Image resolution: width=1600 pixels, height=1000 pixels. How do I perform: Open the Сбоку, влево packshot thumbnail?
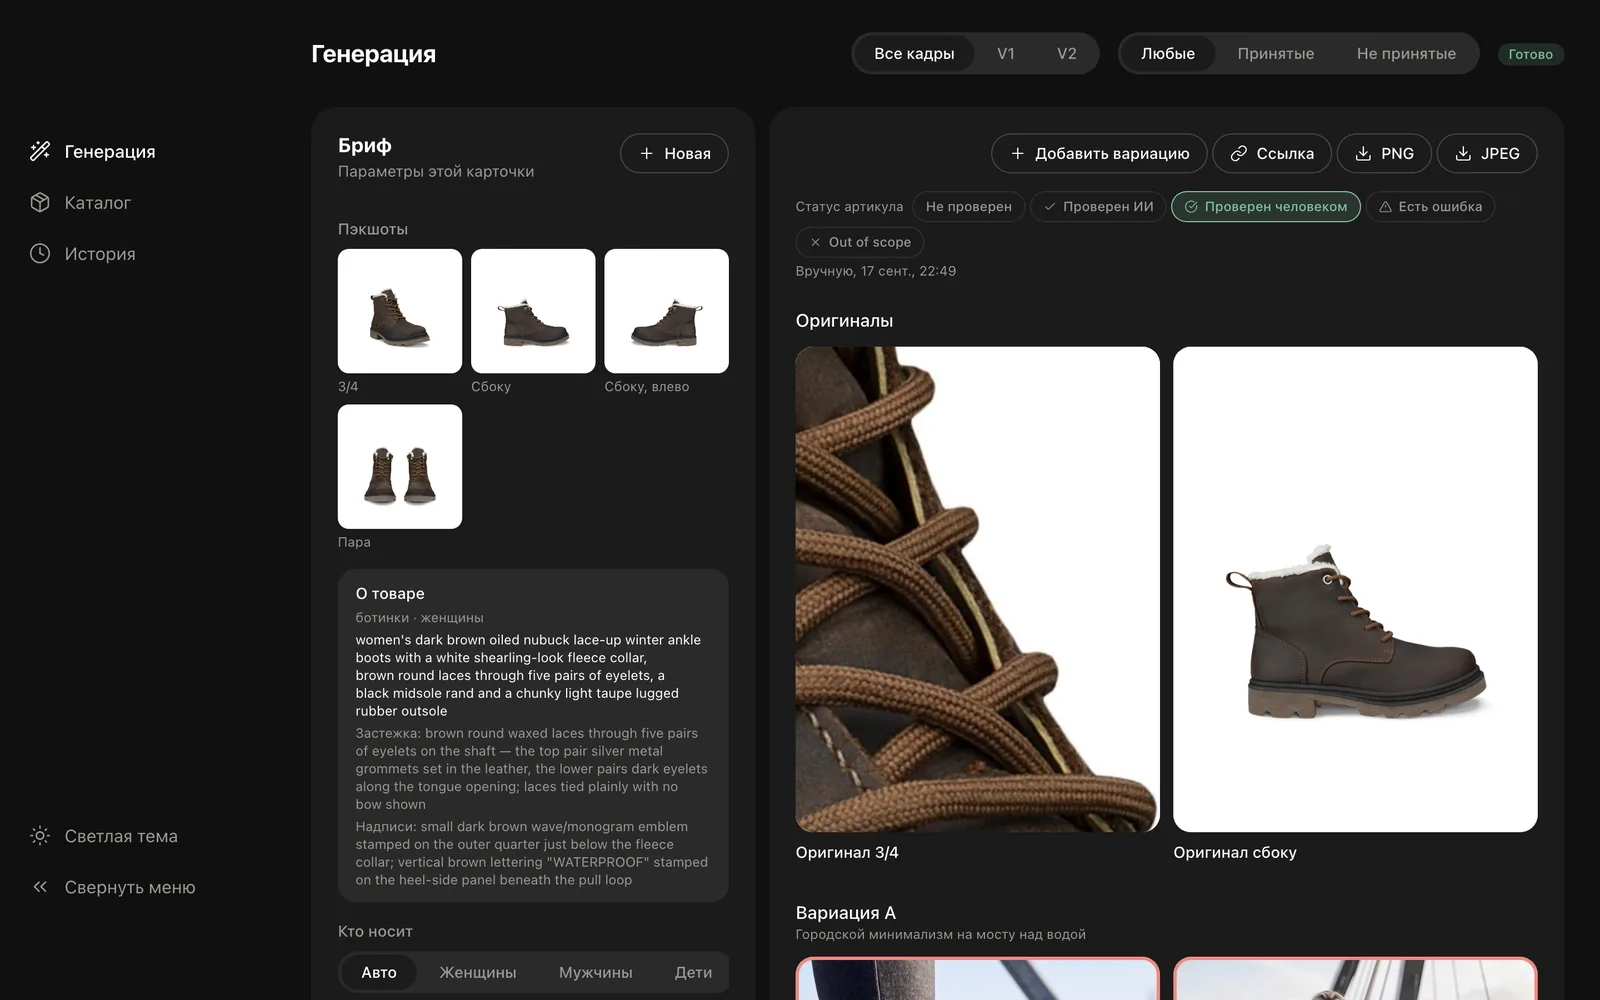[667, 311]
